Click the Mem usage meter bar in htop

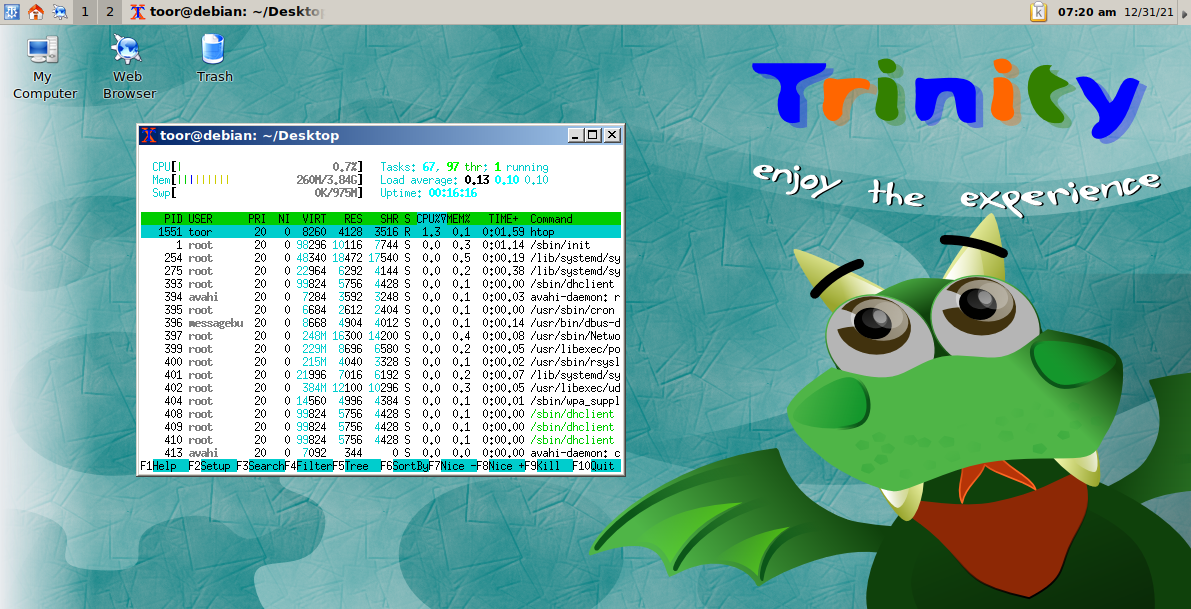coord(257,180)
